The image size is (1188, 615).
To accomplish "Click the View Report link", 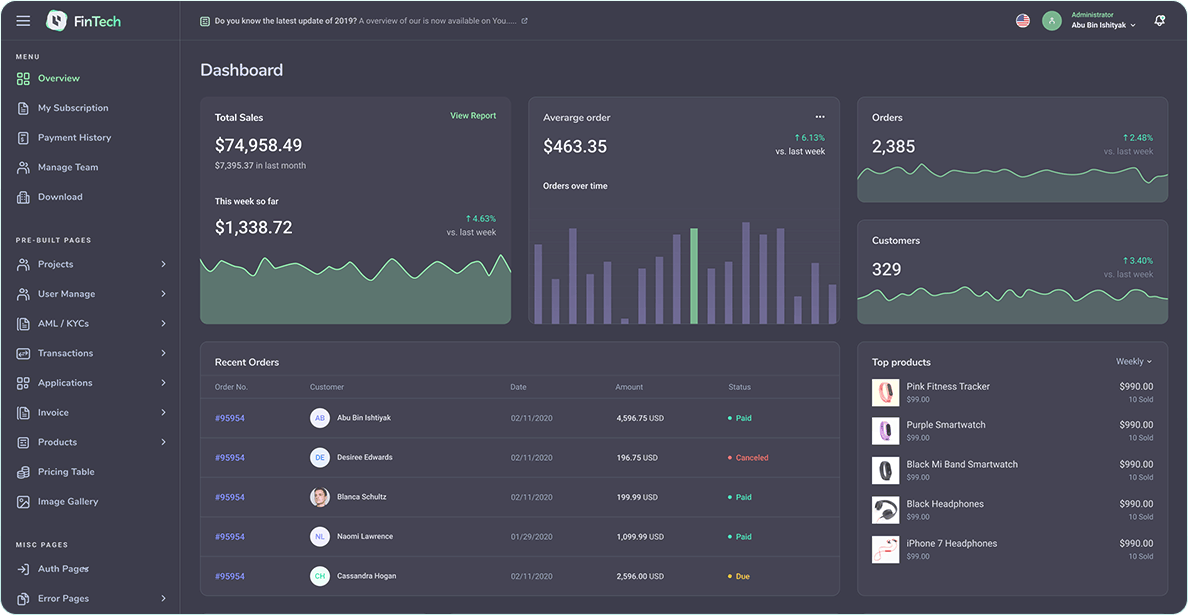I will coord(473,116).
